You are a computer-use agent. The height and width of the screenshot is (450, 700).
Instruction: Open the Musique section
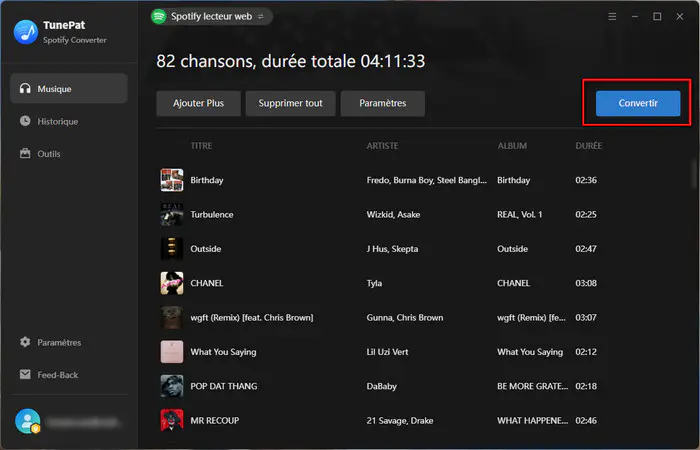click(x=69, y=88)
